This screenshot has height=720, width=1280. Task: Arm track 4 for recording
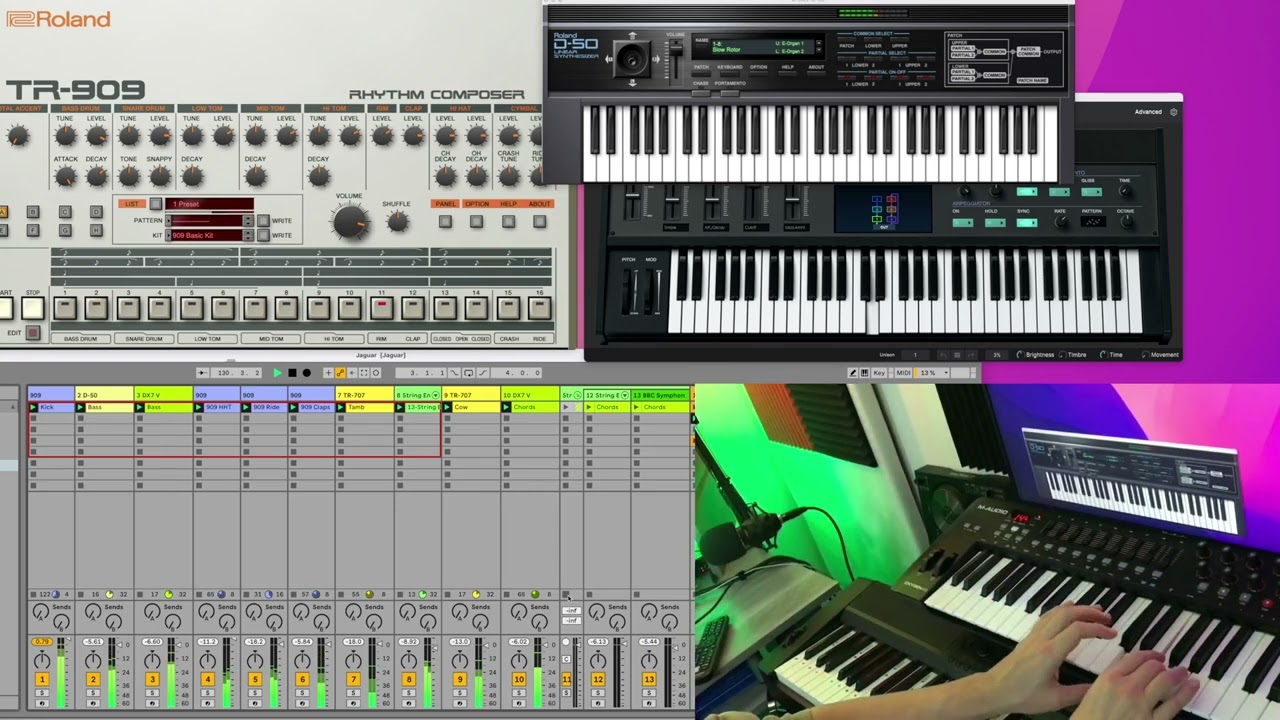point(207,704)
